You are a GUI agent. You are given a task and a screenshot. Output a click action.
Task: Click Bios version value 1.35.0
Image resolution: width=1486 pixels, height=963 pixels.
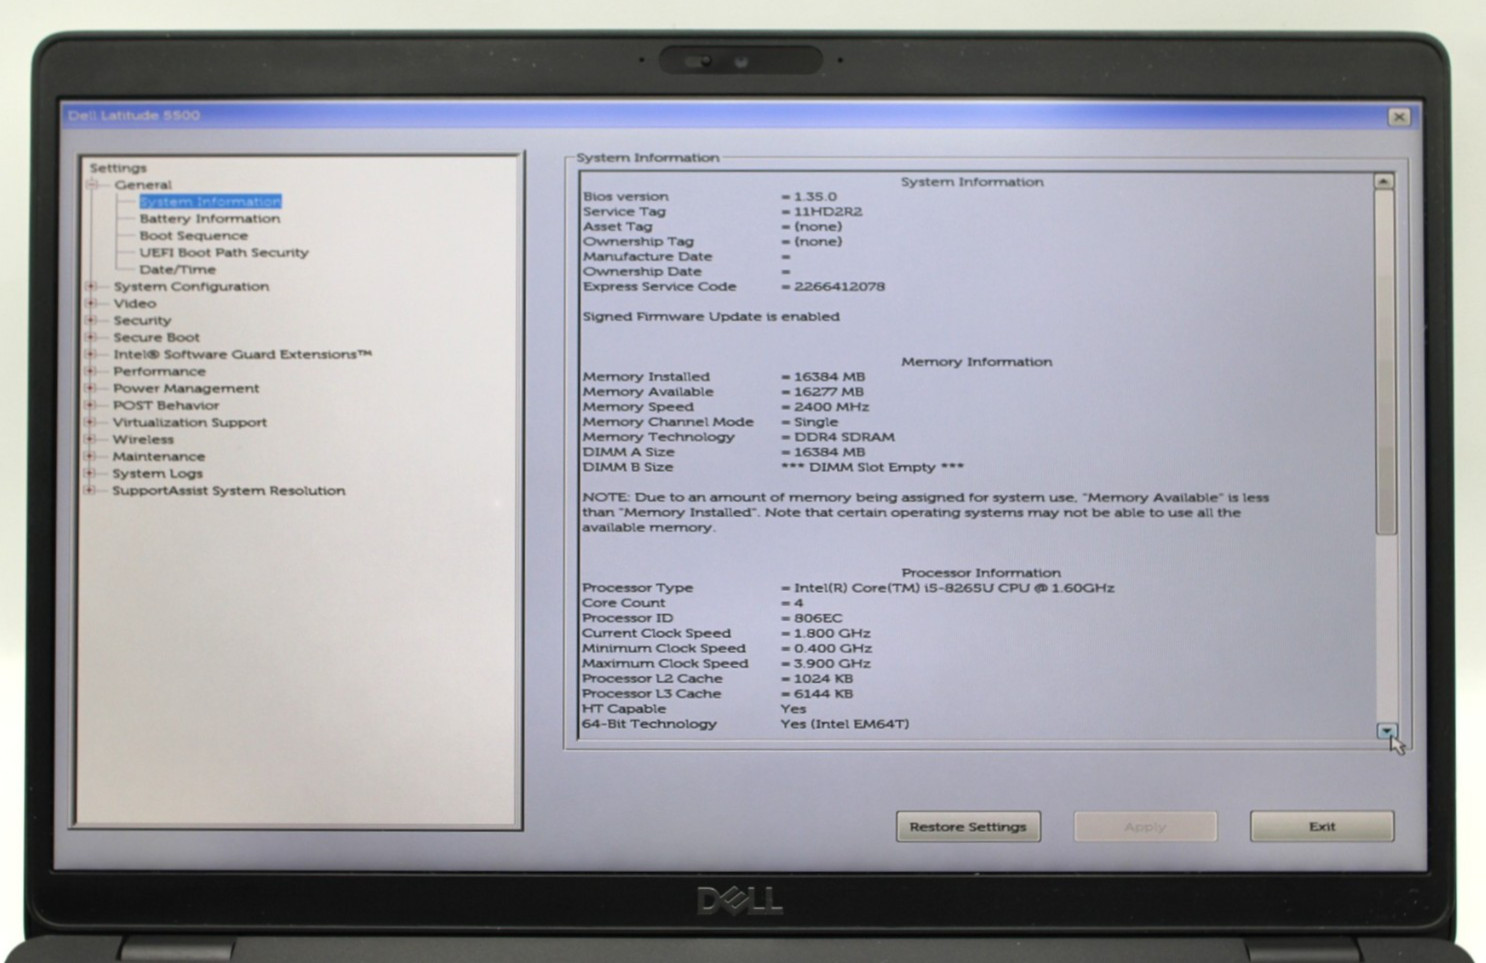[x=815, y=197]
